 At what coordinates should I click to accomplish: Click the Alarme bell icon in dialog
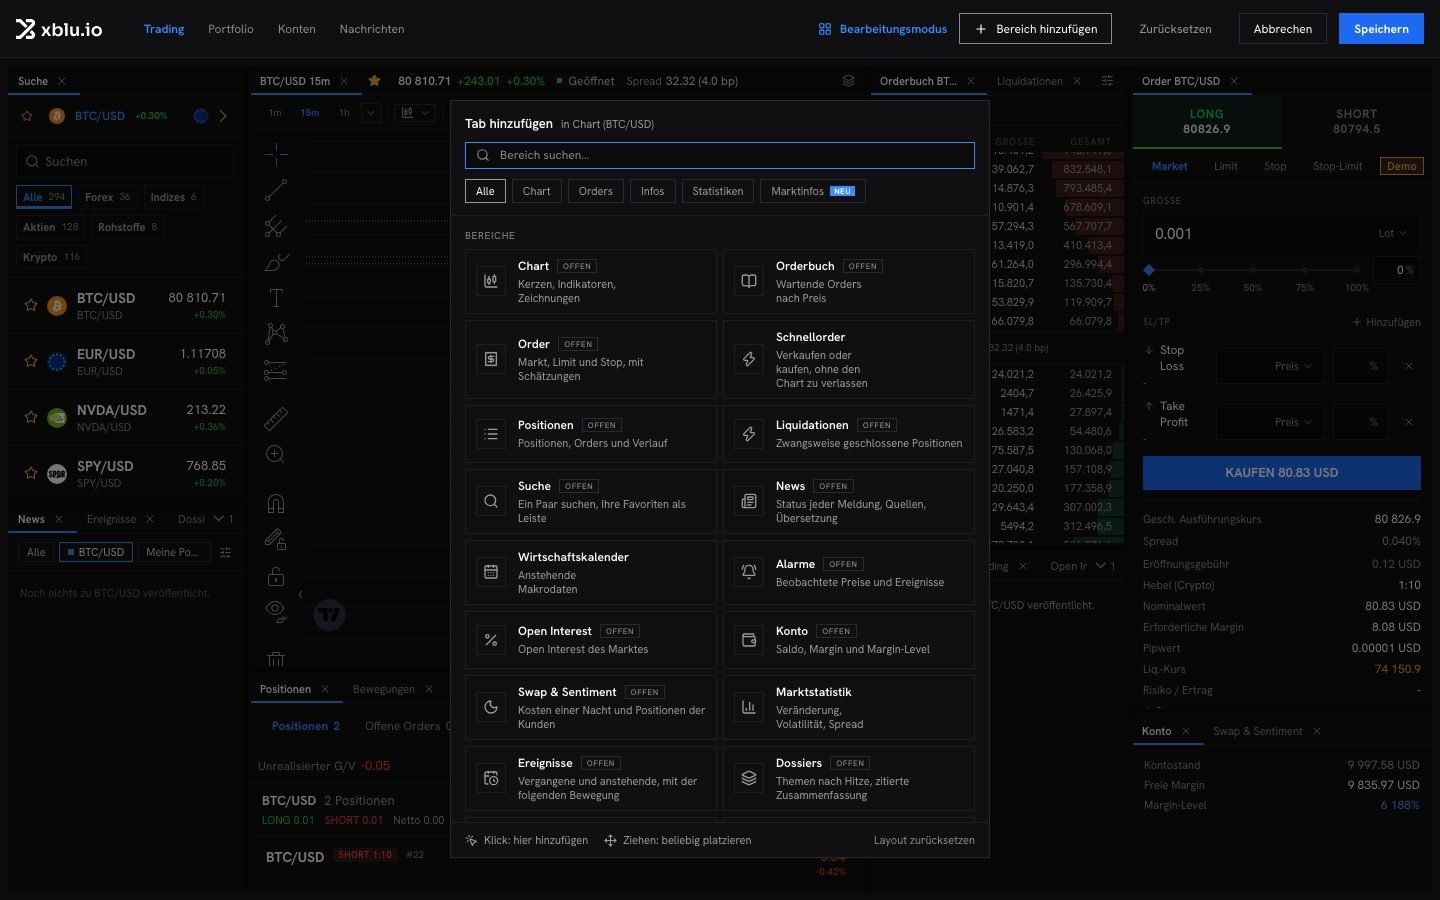click(749, 572)
